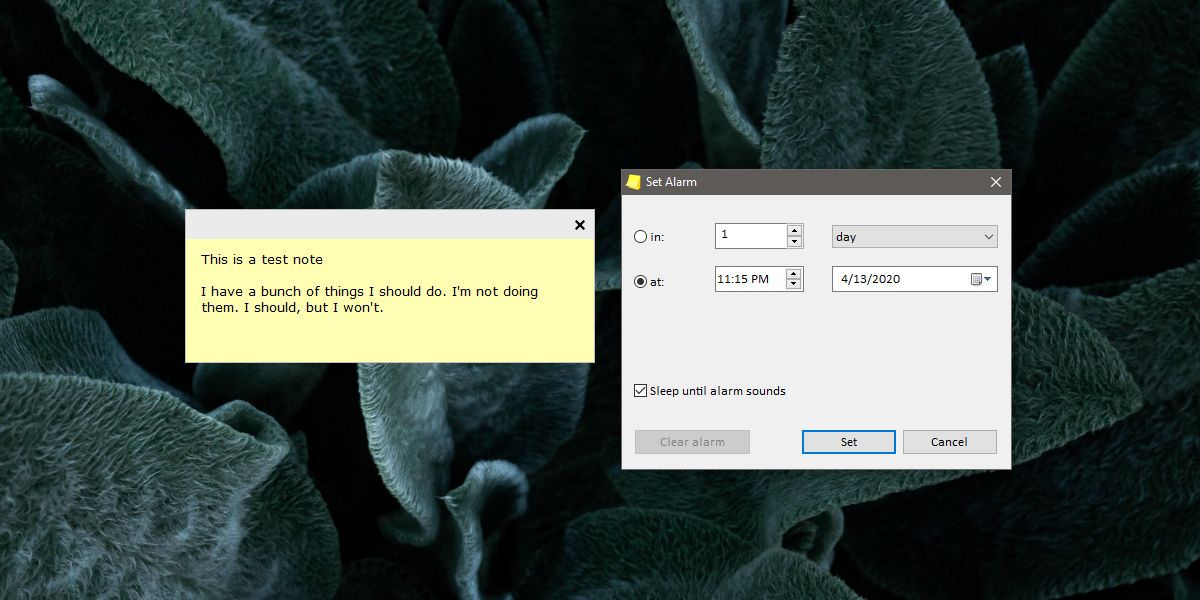
Task: Click the disabled Clear alarm button
Action: [x=692, y=442]
